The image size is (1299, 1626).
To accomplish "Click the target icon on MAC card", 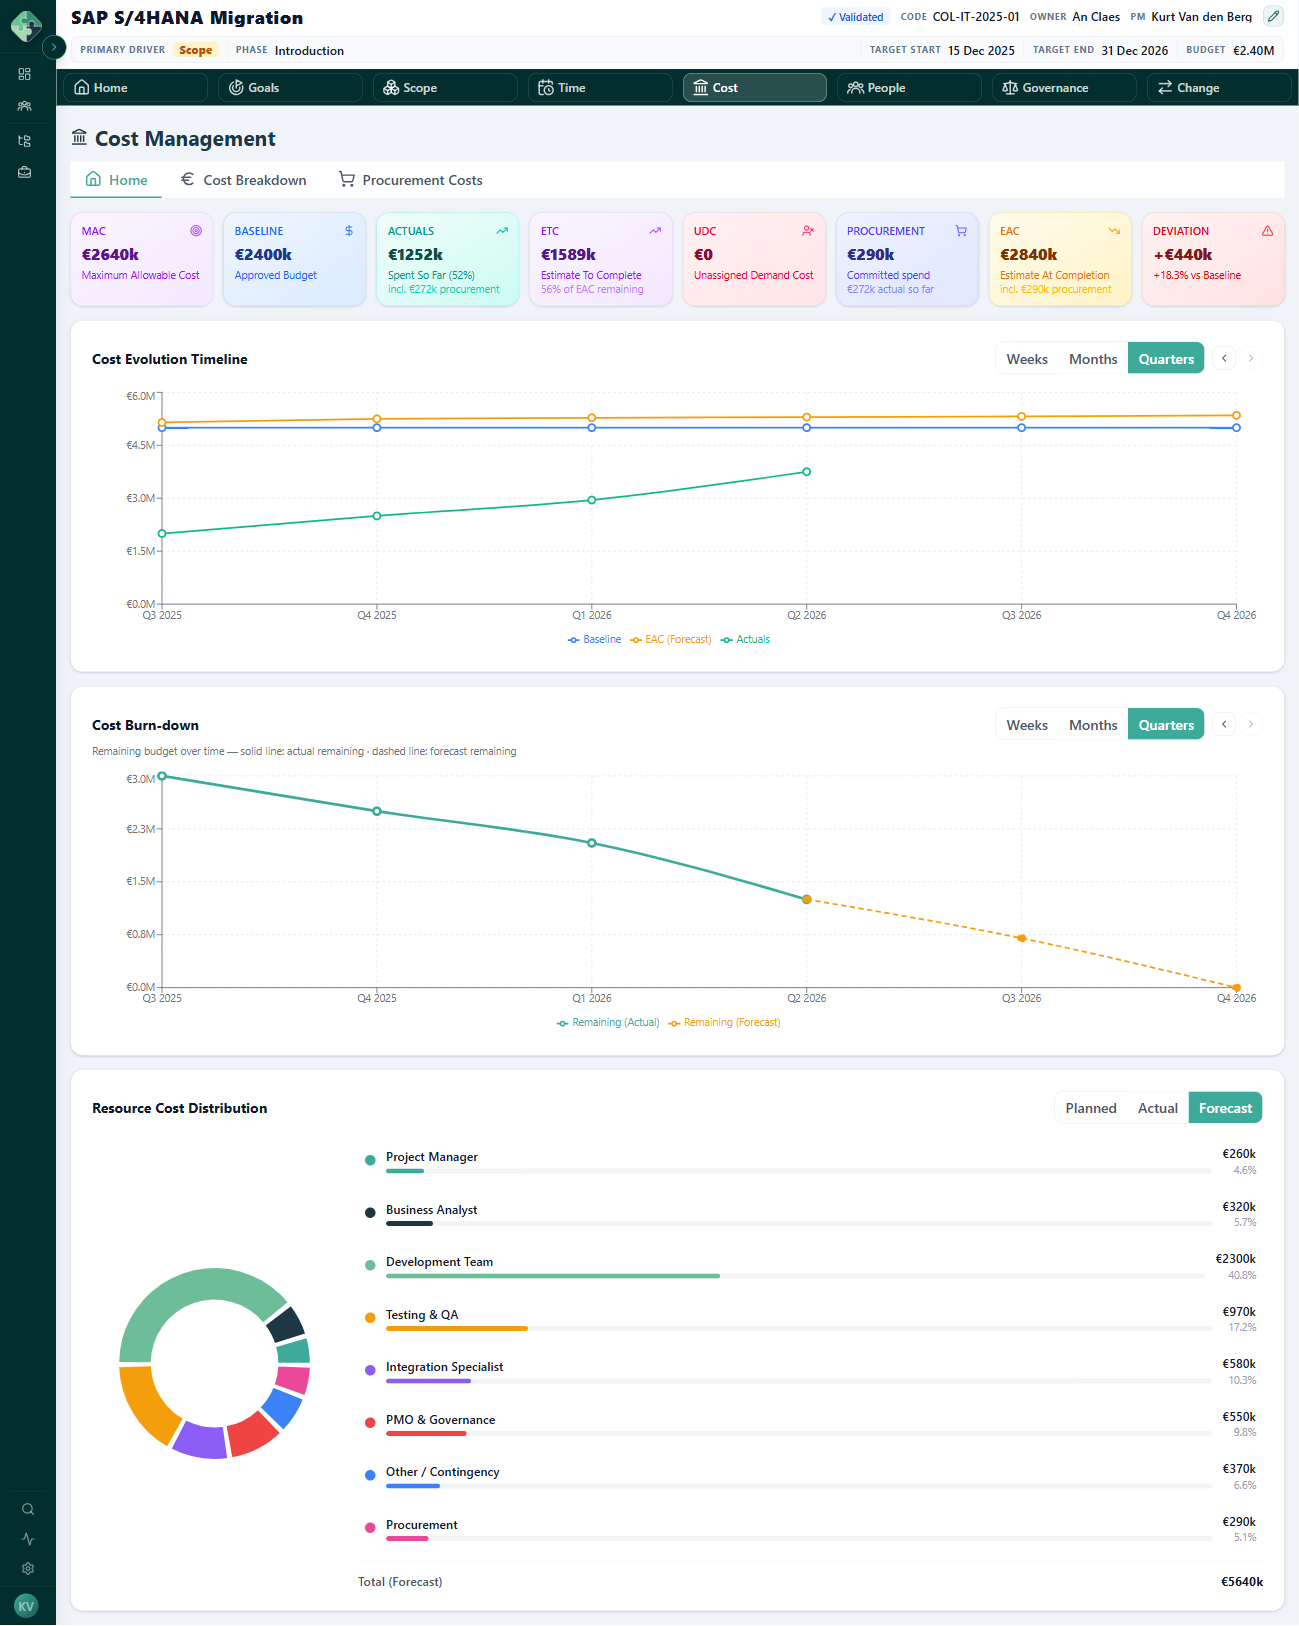I will (x=196, y=231).
